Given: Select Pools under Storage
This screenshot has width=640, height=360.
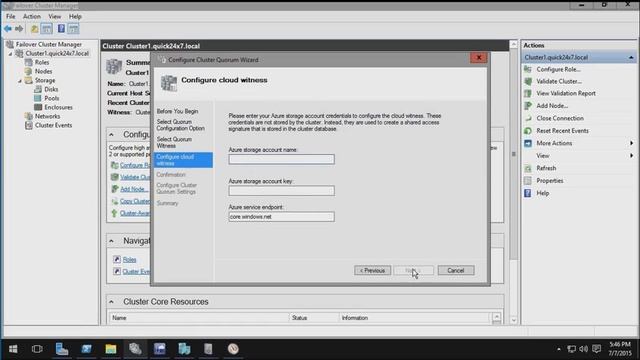Looking at the screenshot, I should pos(51,98).
